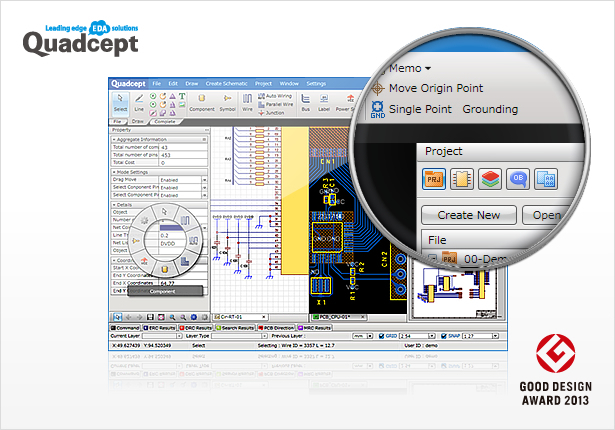
Task: Open the Search Results tab
Action: pyautogui.click(x=234, y=328)
